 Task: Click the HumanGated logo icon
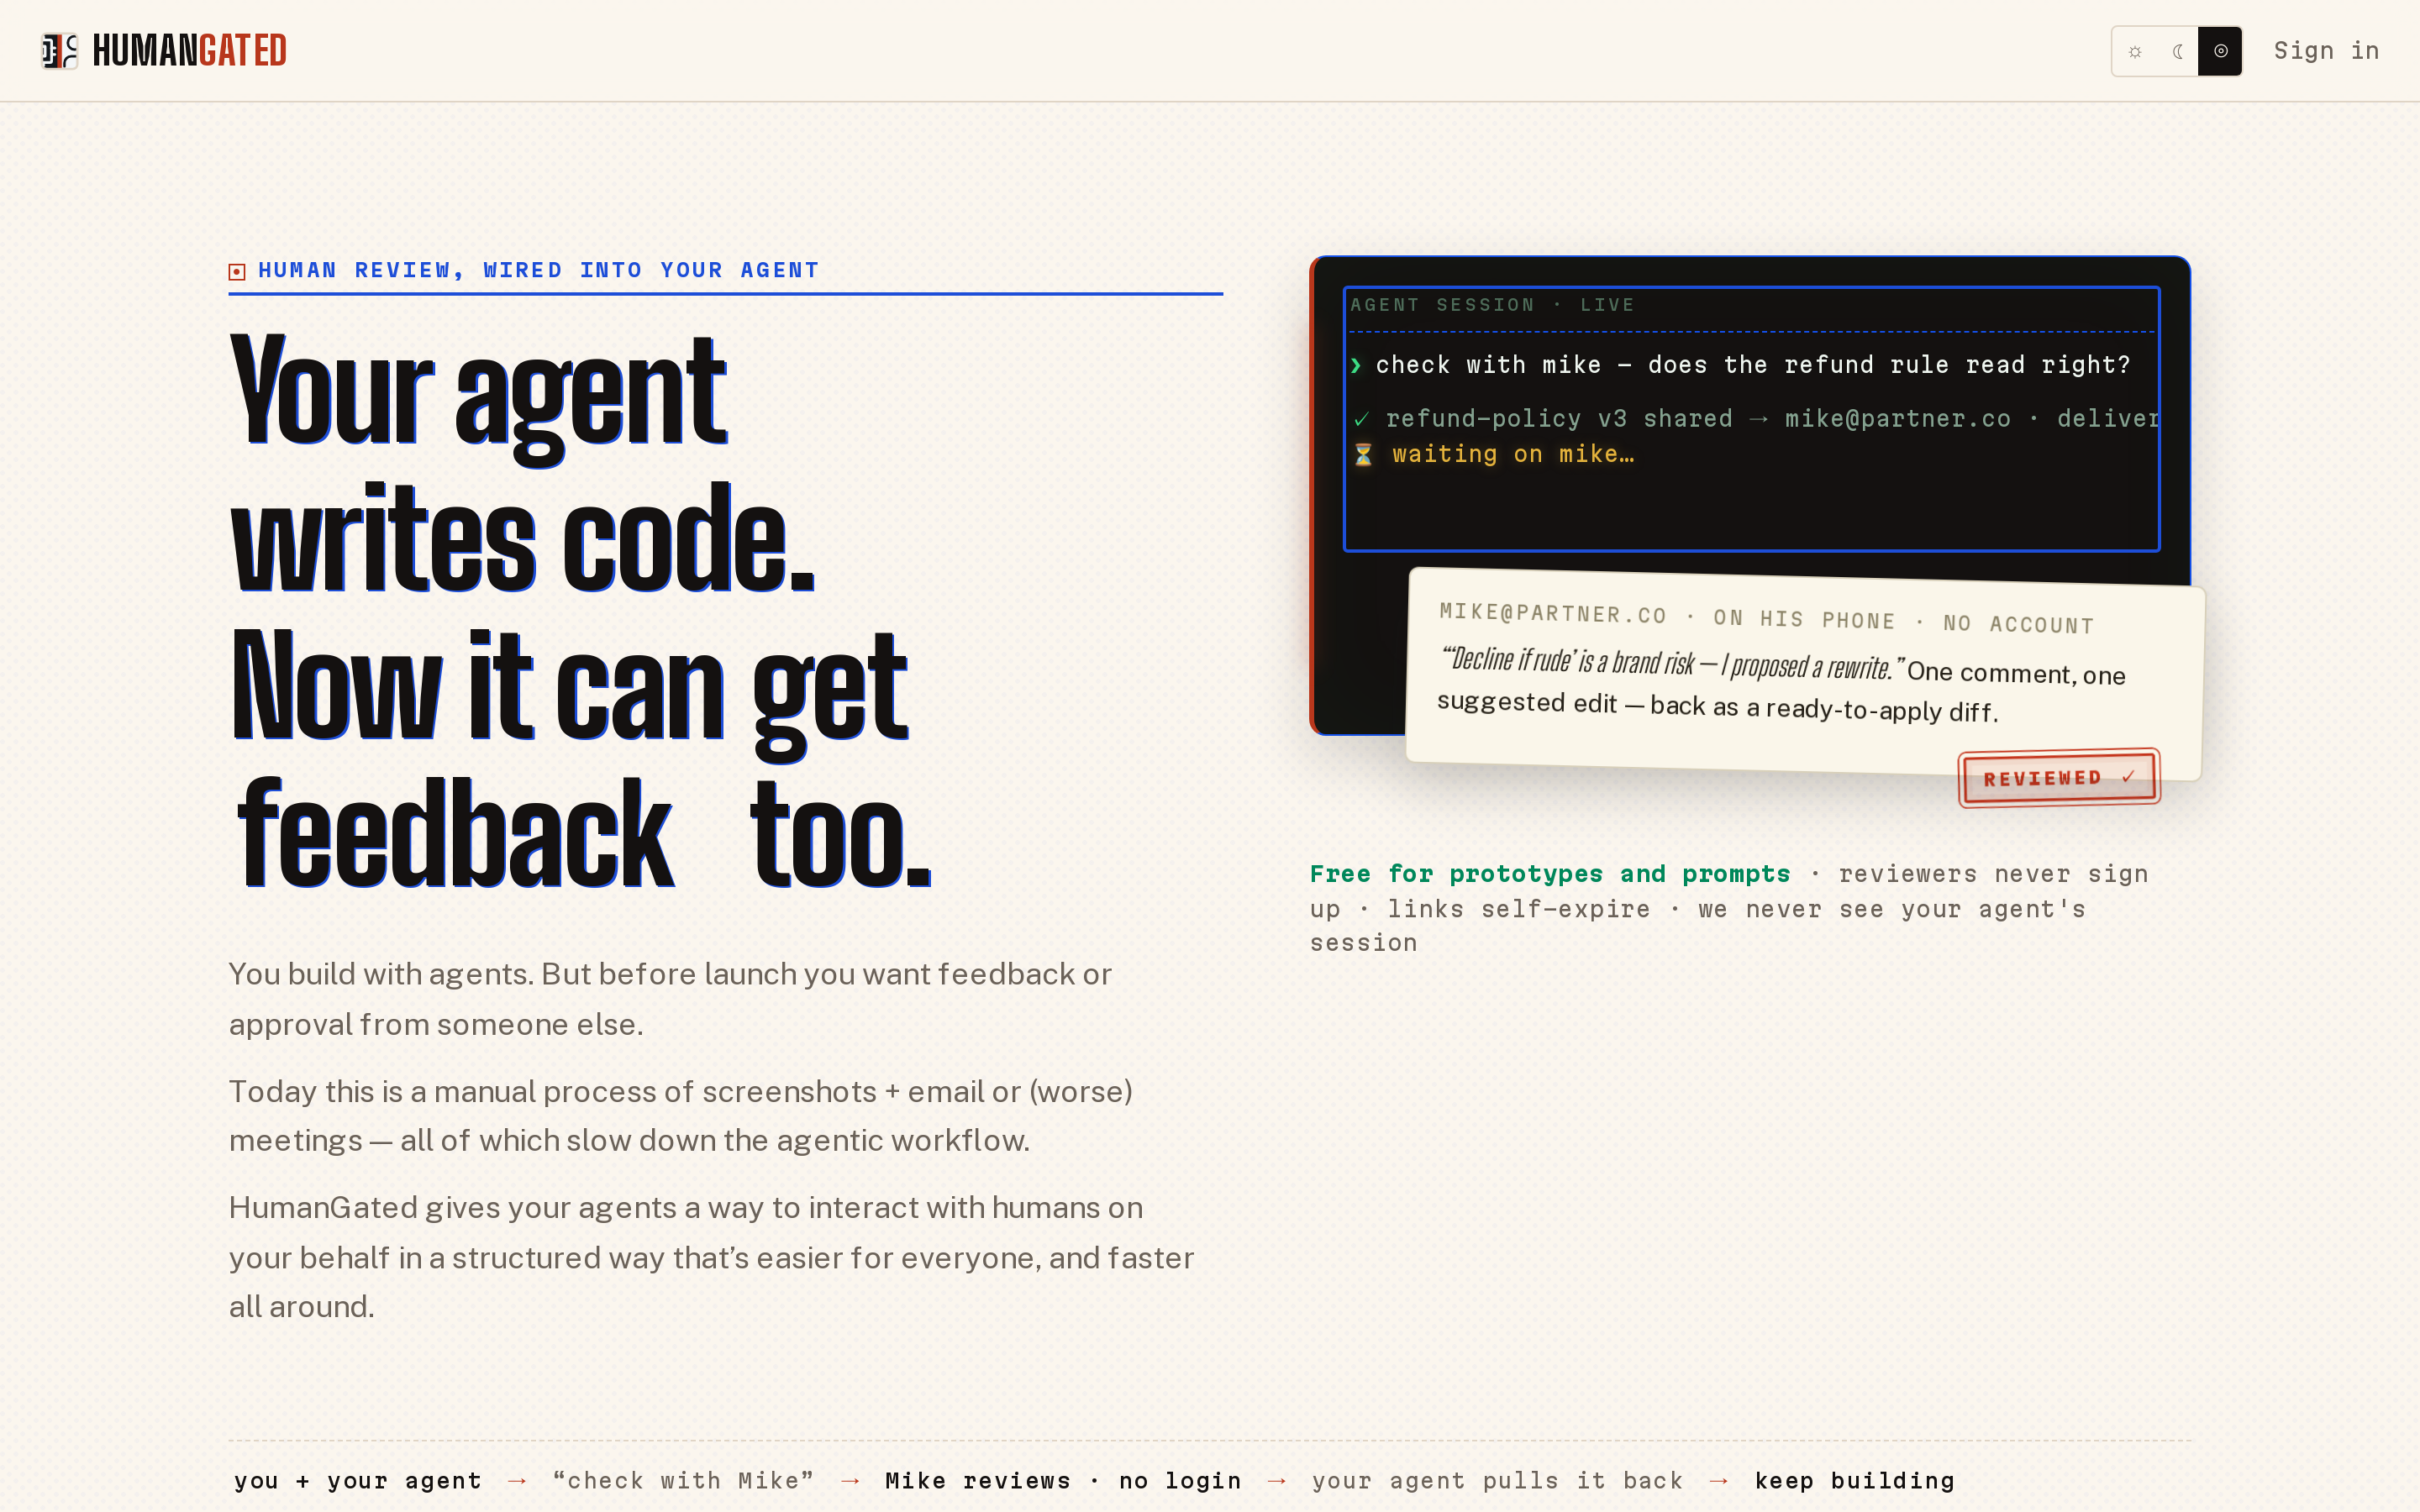pyautogui.click(x=59, y=51)
